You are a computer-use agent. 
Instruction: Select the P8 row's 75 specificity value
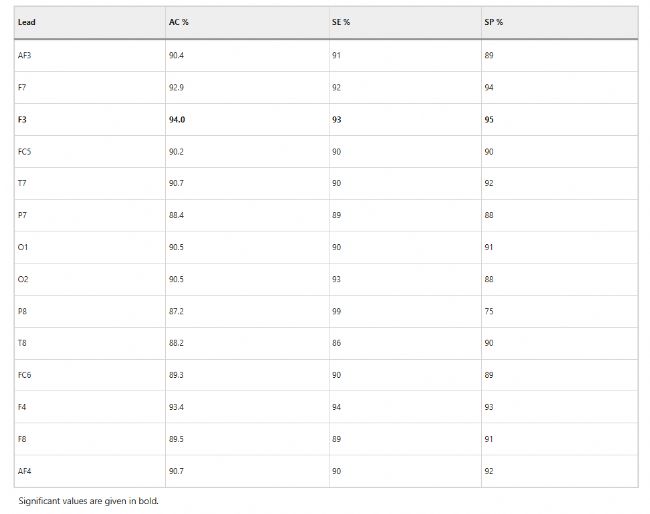click(488, 311)
